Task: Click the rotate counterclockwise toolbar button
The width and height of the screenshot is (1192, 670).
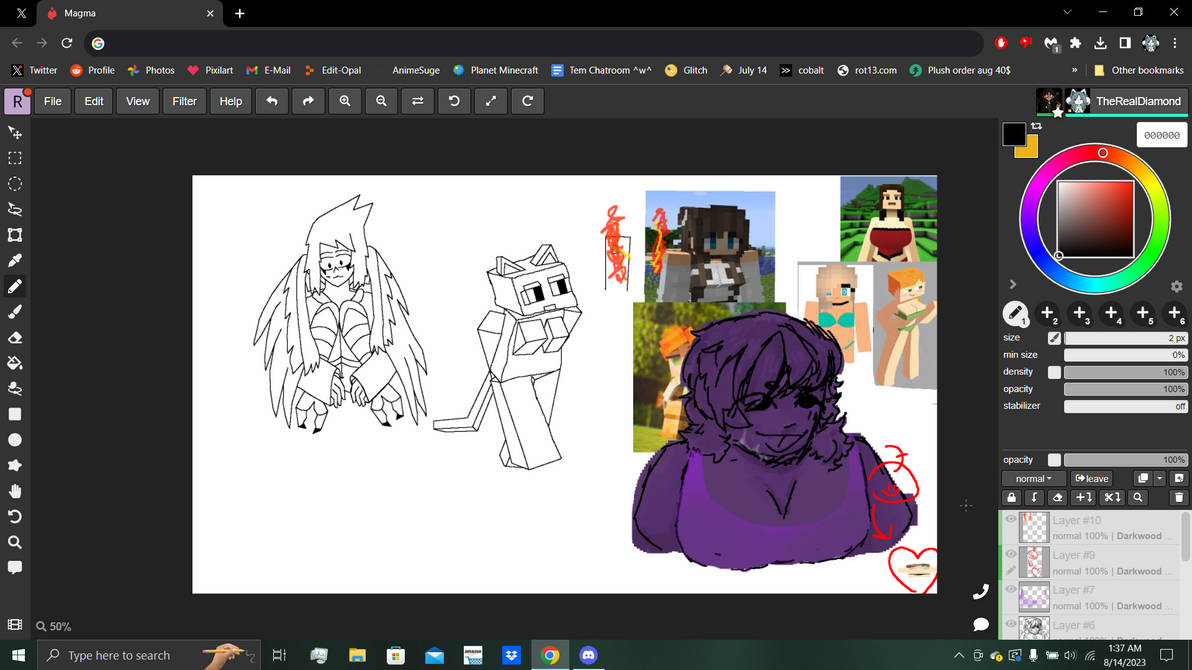Action: [455, 101]
